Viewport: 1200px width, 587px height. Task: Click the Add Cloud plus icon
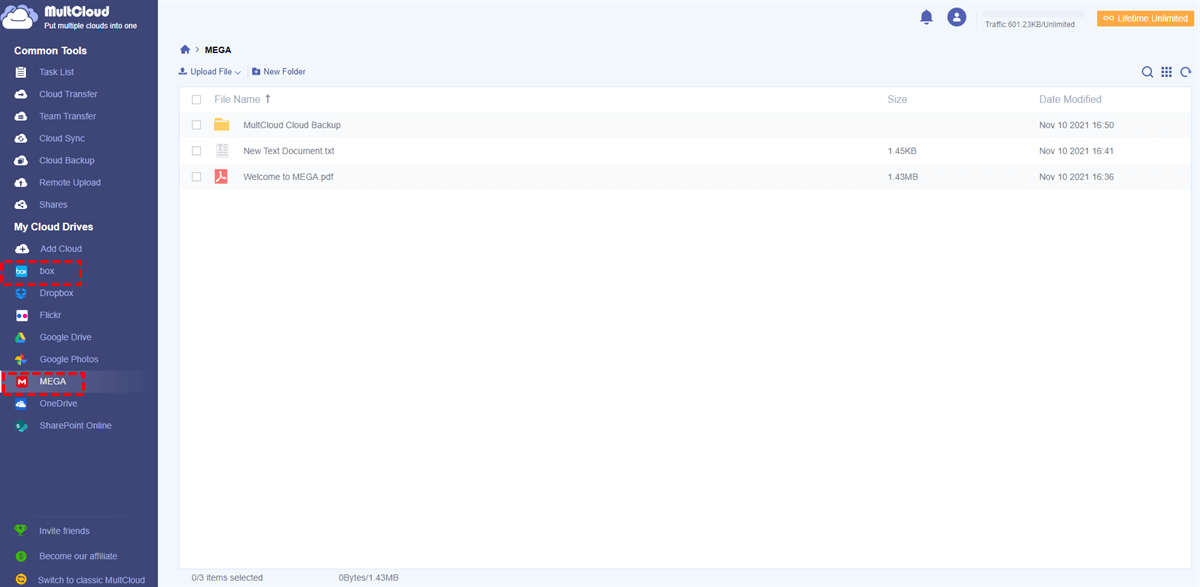click(x=21, y=249)
